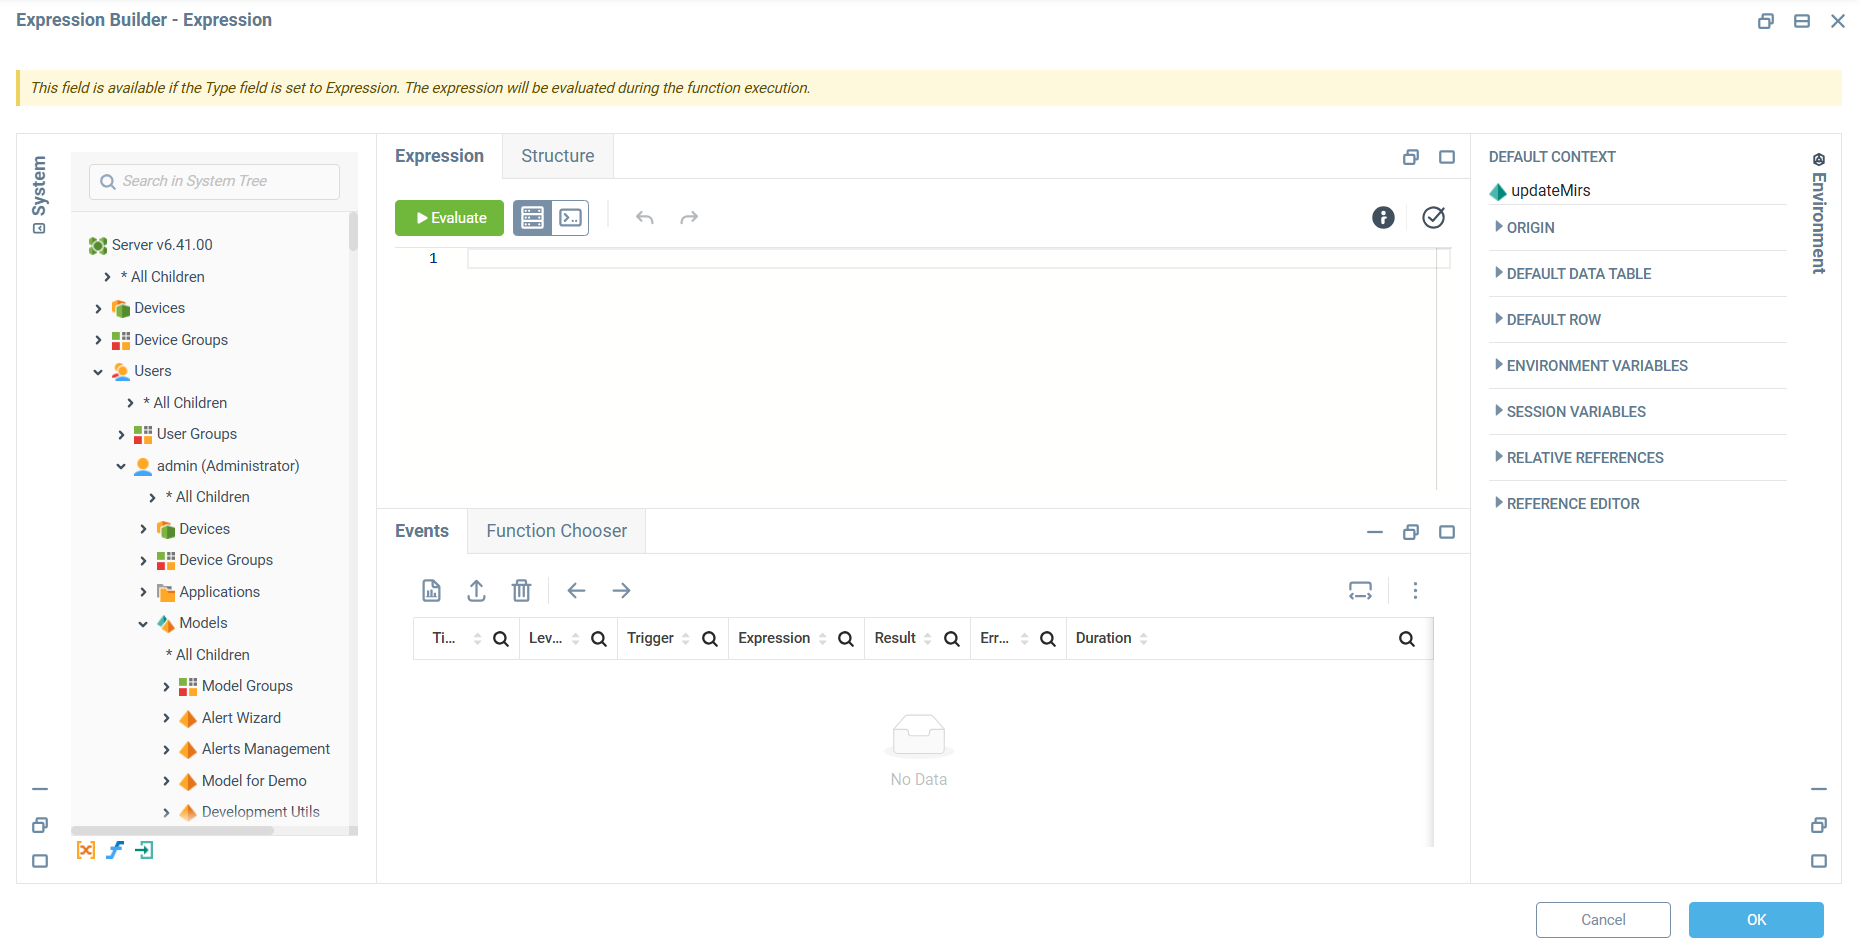The image size is (1860, 952).
Task: Switch to the Structure tab
Action: coord(558,156)
